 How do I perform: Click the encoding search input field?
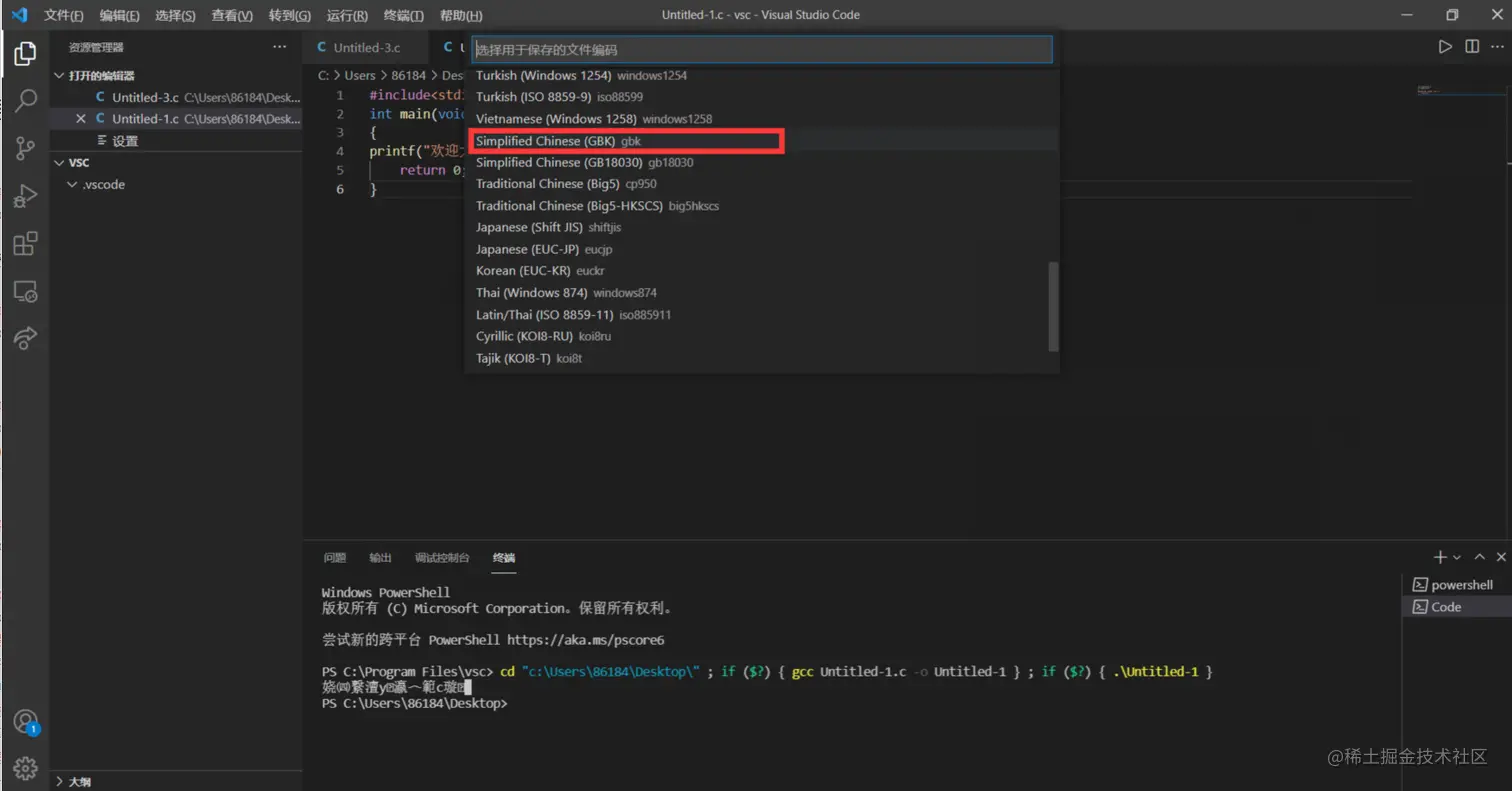(762, 49)
